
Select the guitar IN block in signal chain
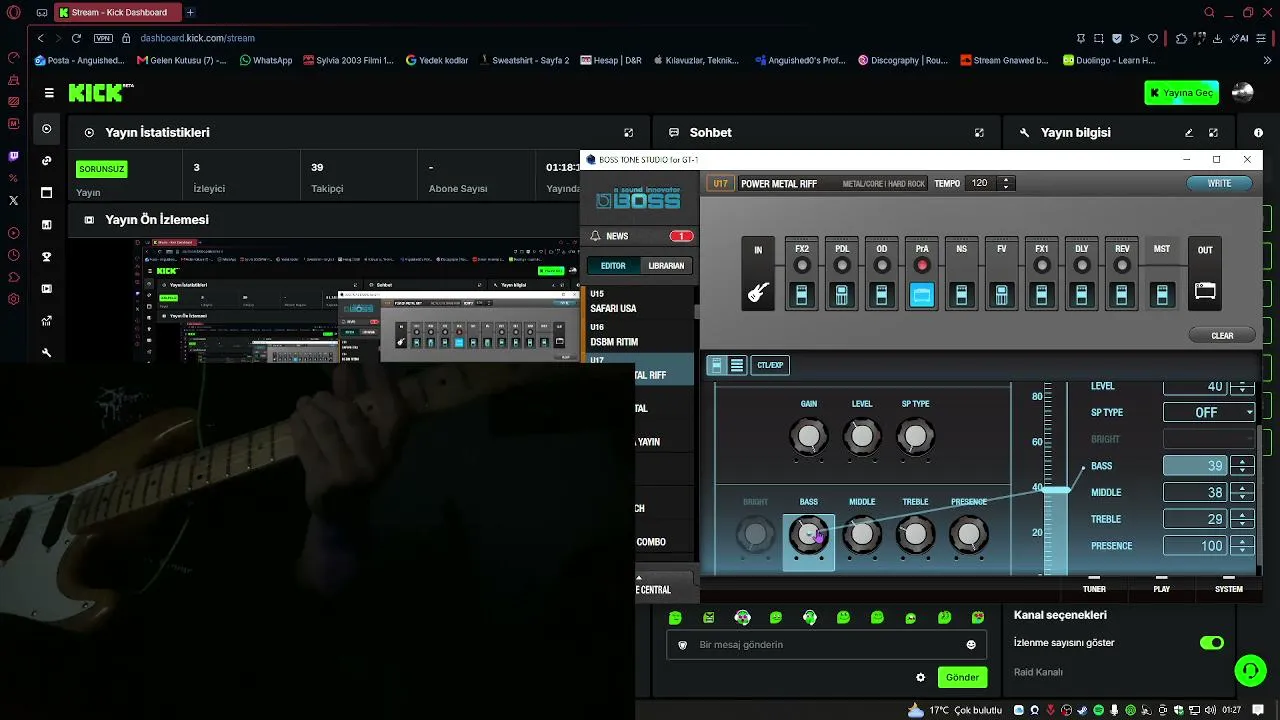pyautogui.click(x=758, y=274)
